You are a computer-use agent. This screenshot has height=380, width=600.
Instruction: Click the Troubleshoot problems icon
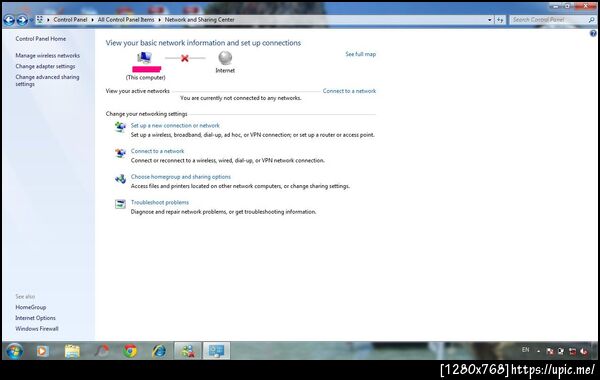[x=120, y=204]
